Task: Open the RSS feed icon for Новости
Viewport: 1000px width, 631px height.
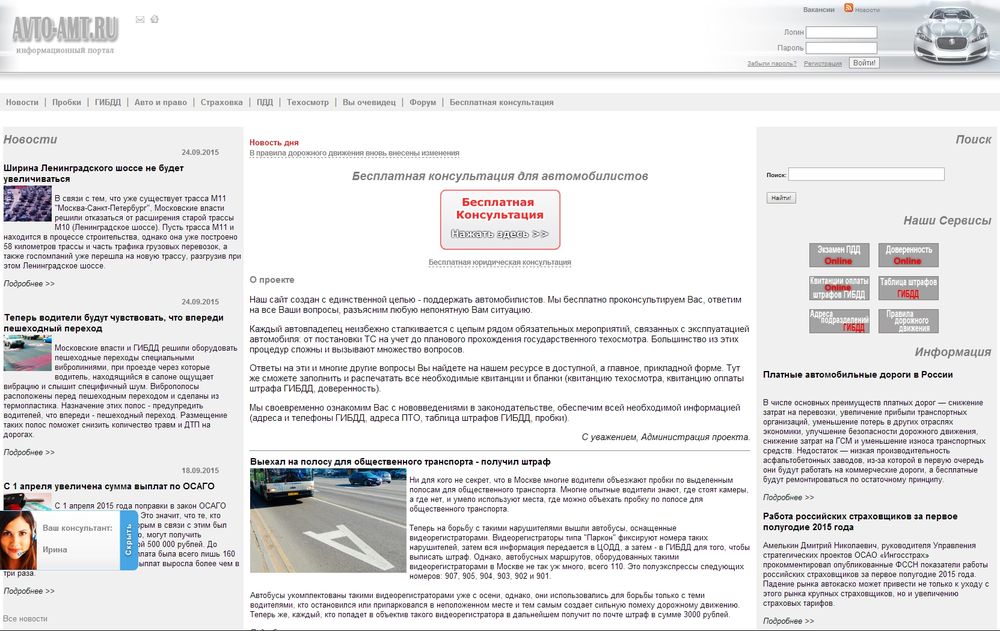Action: pos(848,8)
